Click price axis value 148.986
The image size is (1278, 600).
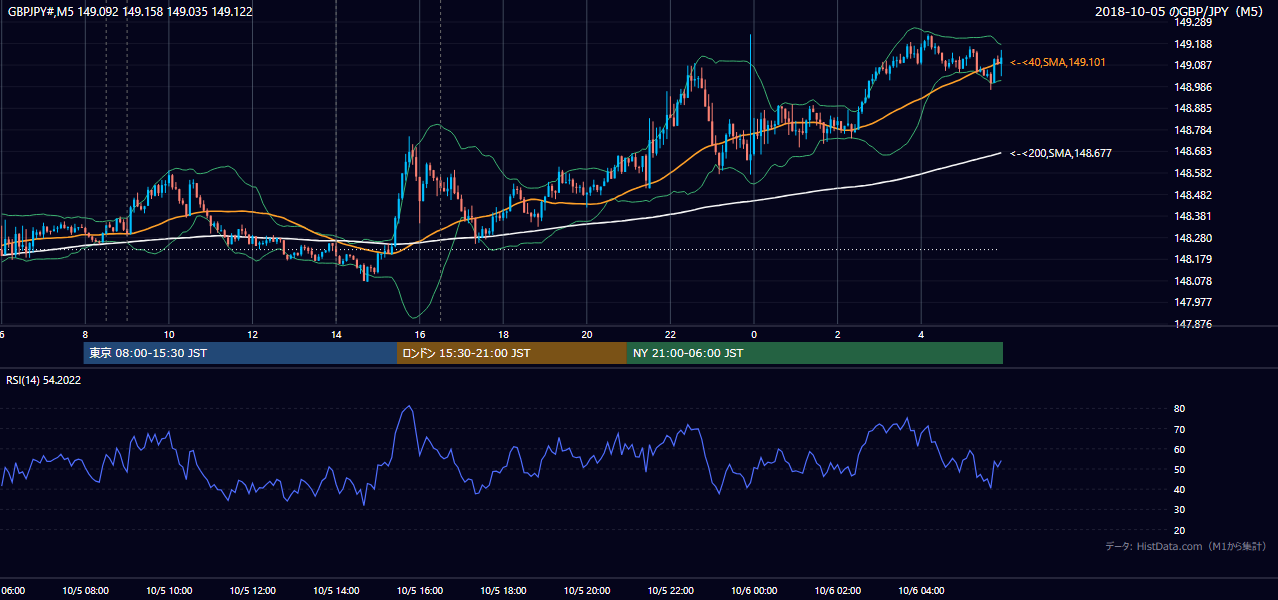(1191, 87)
